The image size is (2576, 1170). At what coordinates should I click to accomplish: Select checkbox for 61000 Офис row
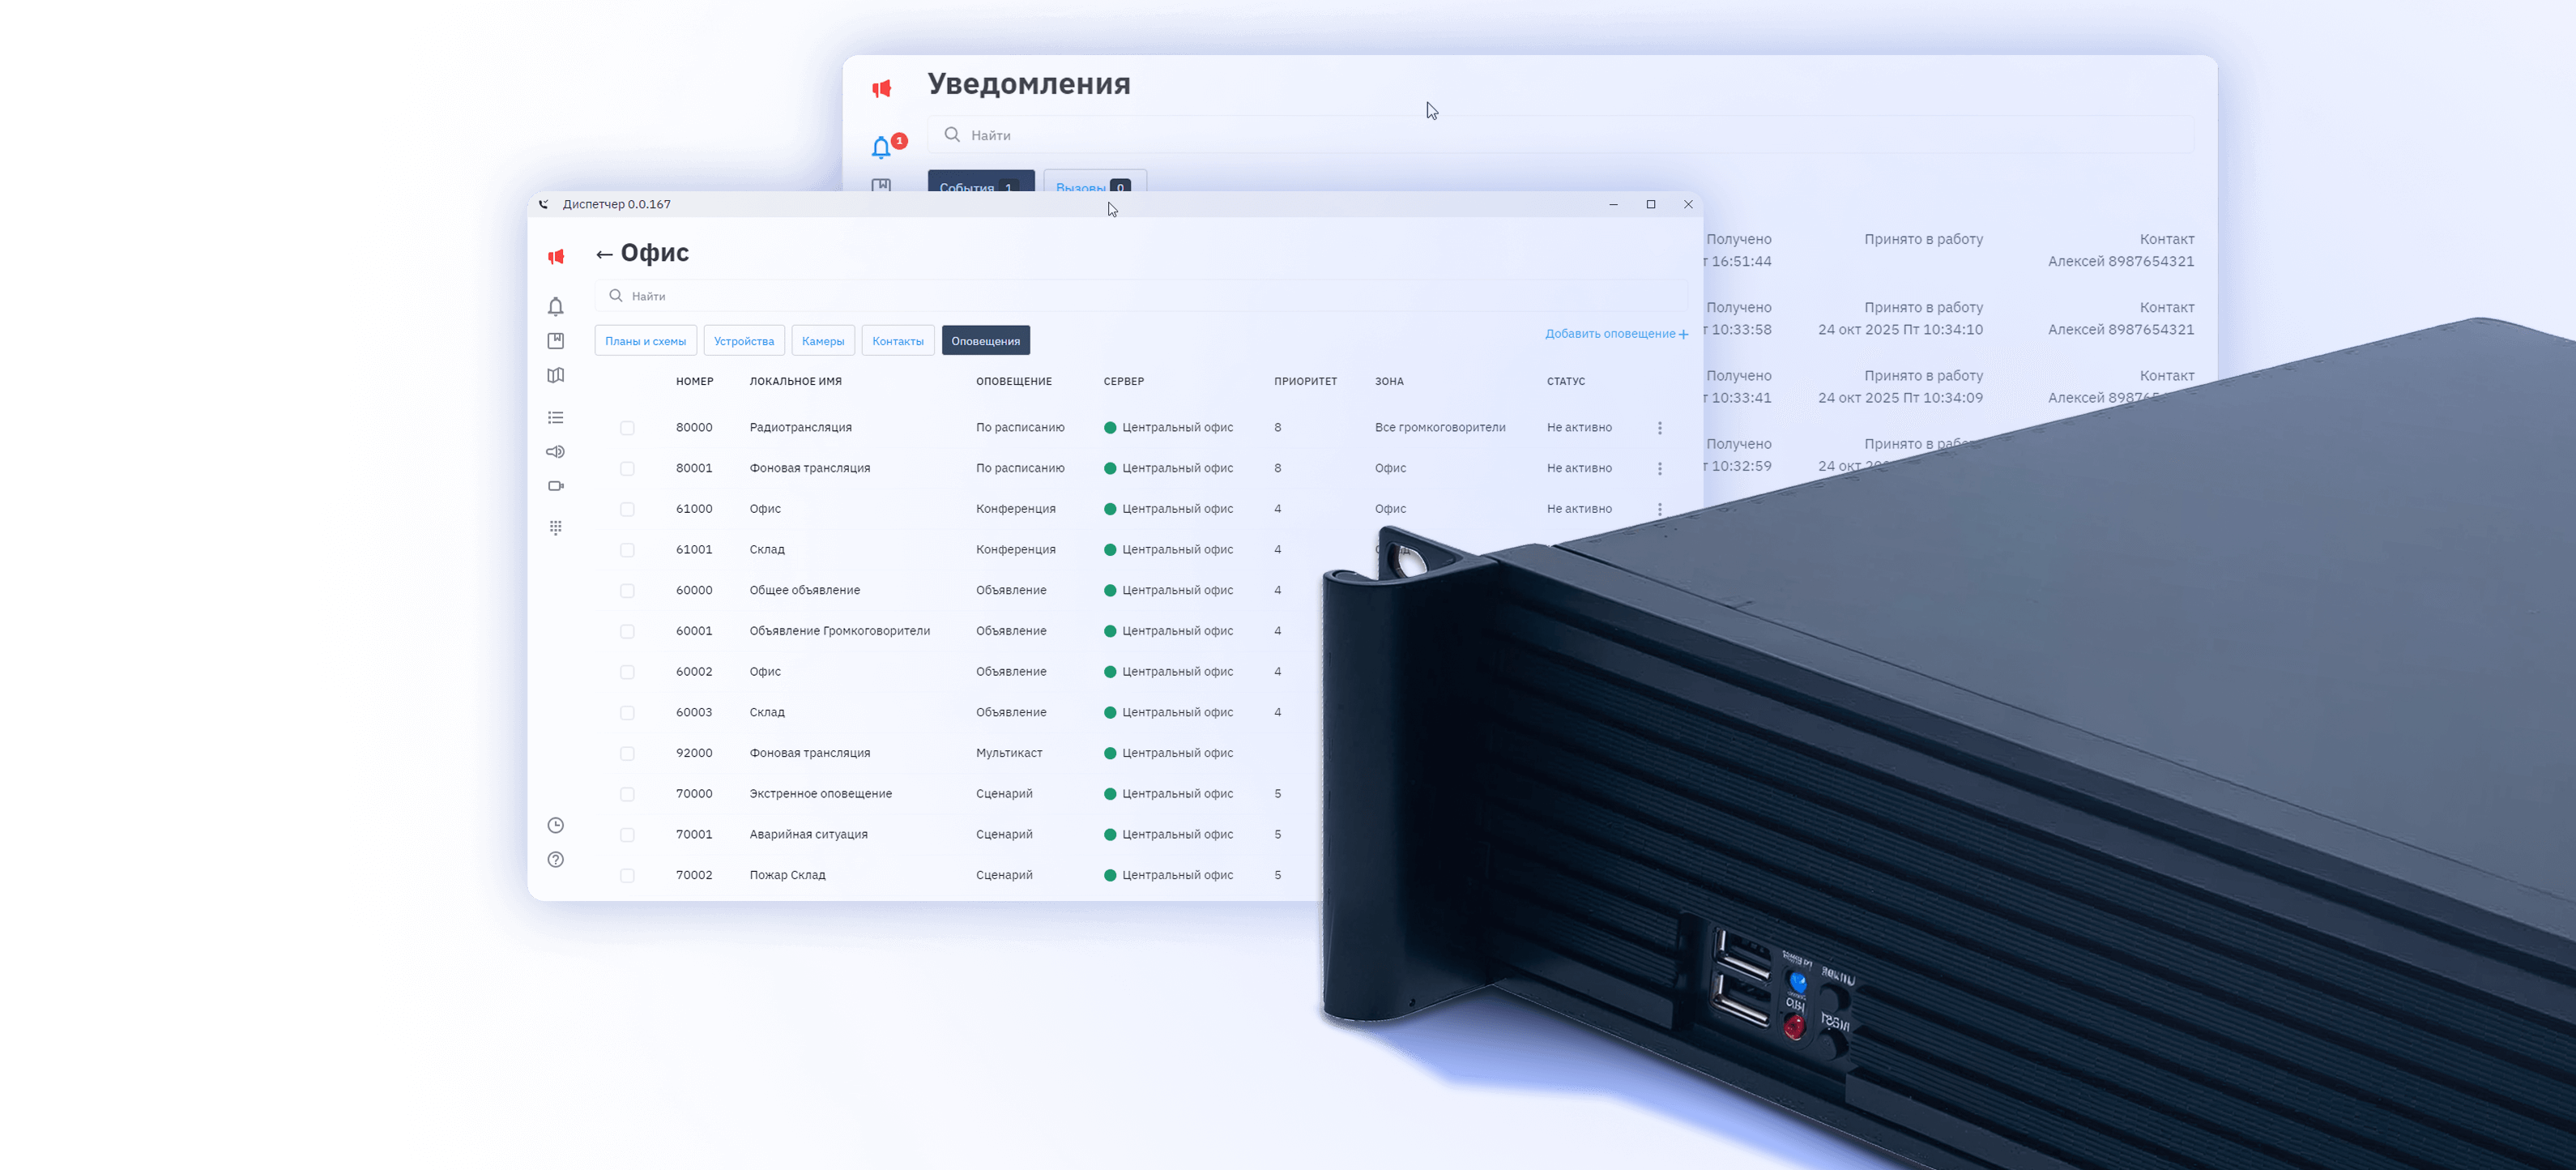pyautogui.click(x=627, y=509)
